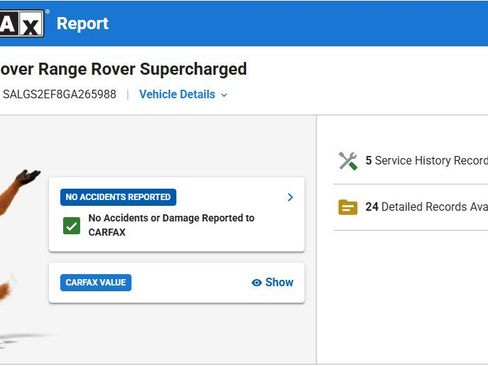Click No Accidents or Damage Reported text

click(171, 225)
